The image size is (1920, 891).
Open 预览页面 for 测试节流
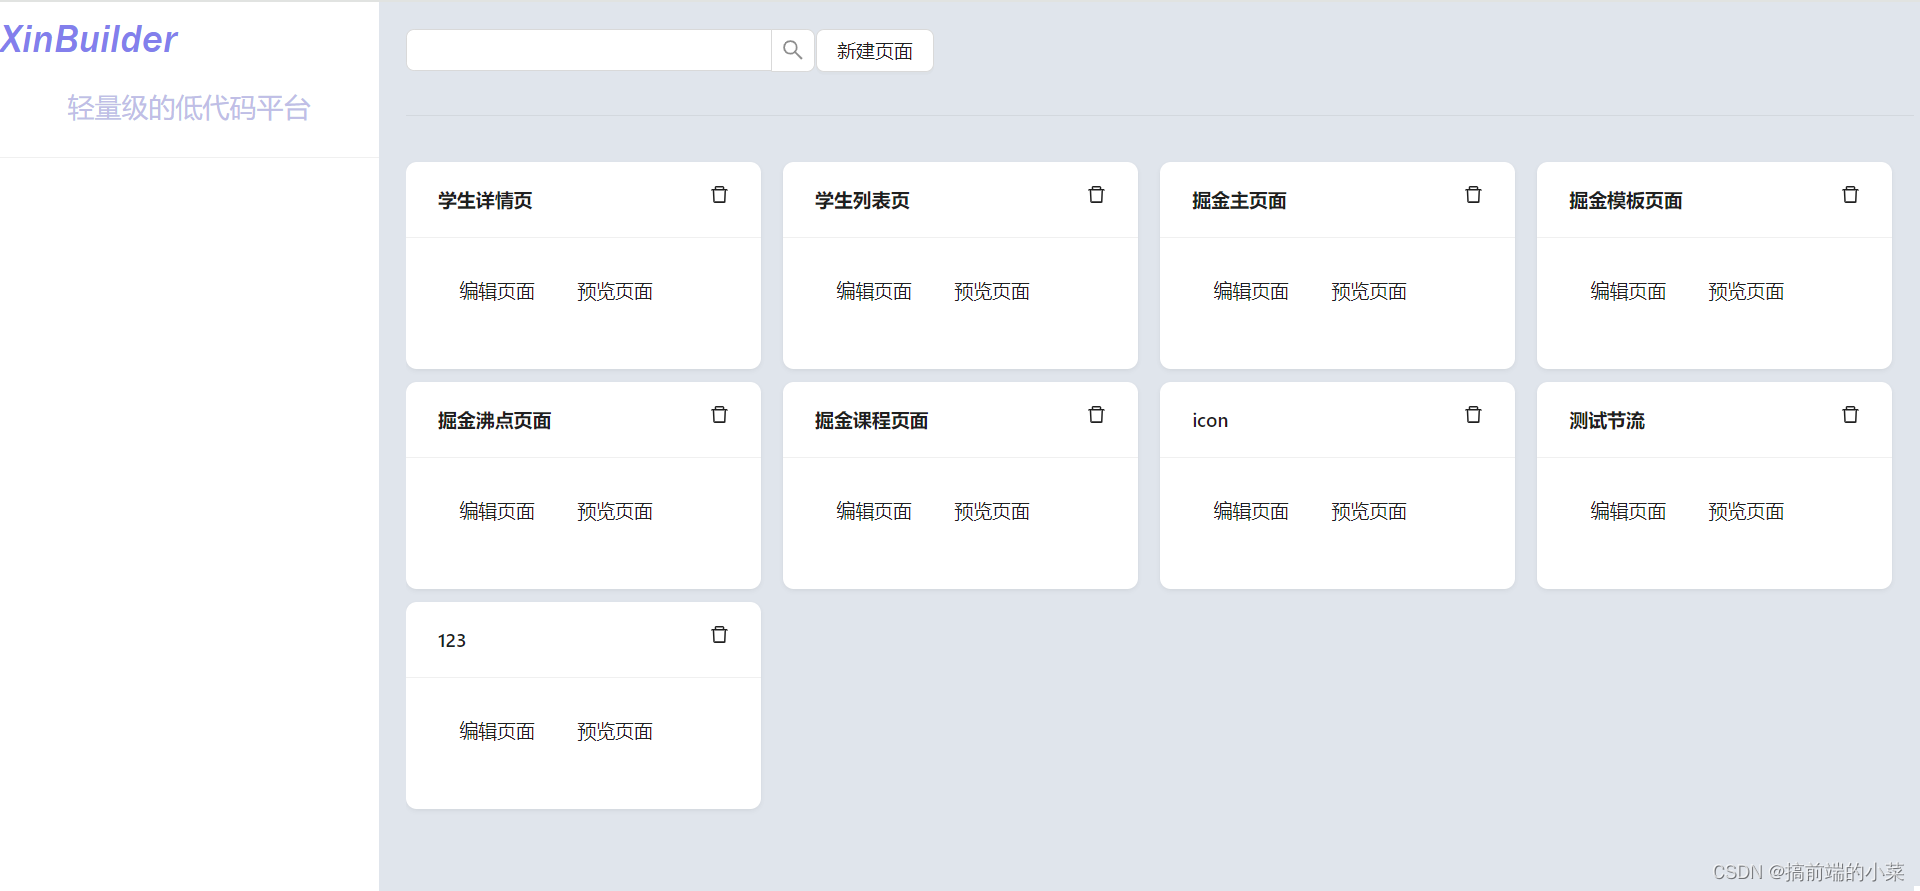[x=1746, y=511]
